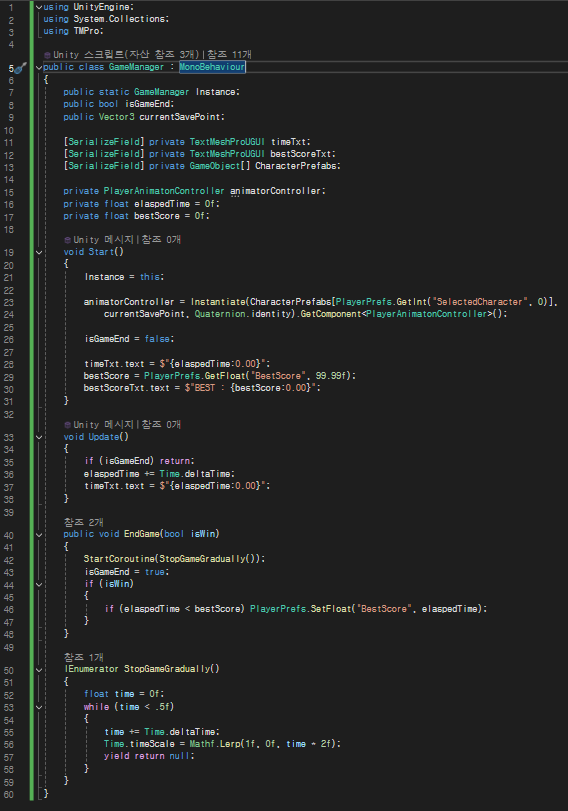Click the 'Instantiate' call on line 23
568x811 pixels.
[x=218, y=302]
